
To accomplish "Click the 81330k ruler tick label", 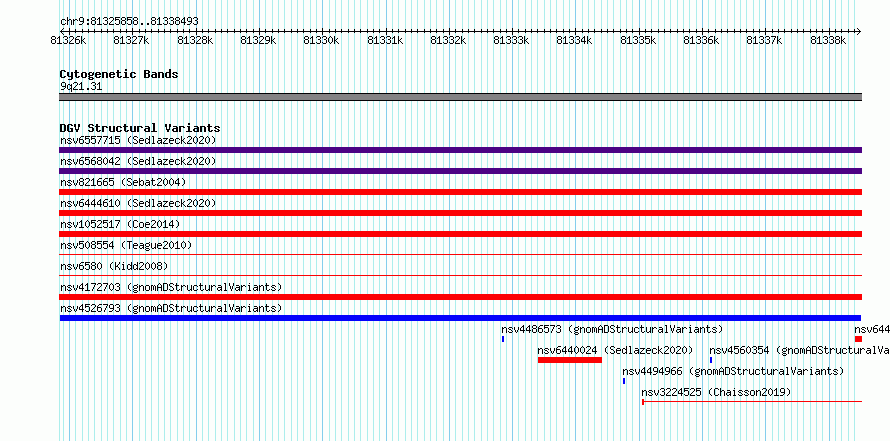I will click(321, 40).
